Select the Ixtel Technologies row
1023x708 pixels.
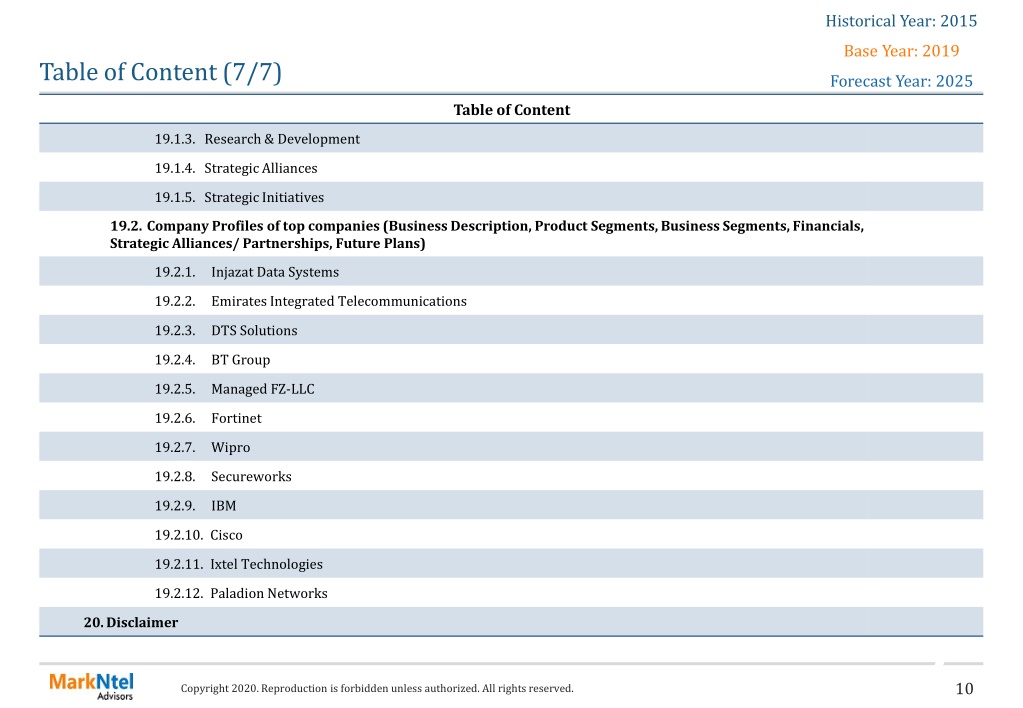(511, 564)
